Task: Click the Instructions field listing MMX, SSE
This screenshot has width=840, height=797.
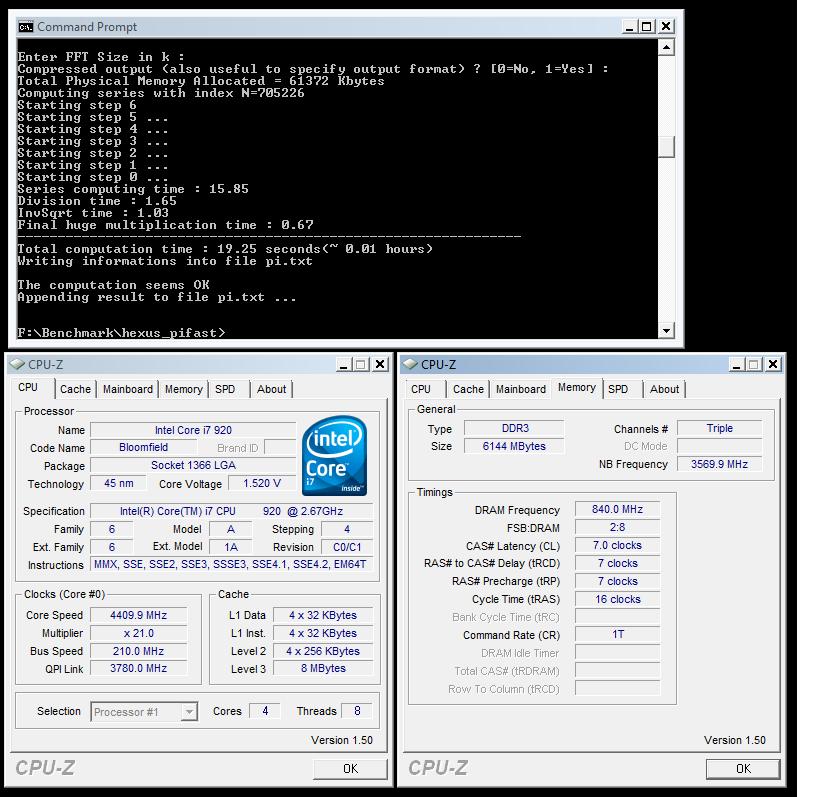Action: [x=231, y=564]
